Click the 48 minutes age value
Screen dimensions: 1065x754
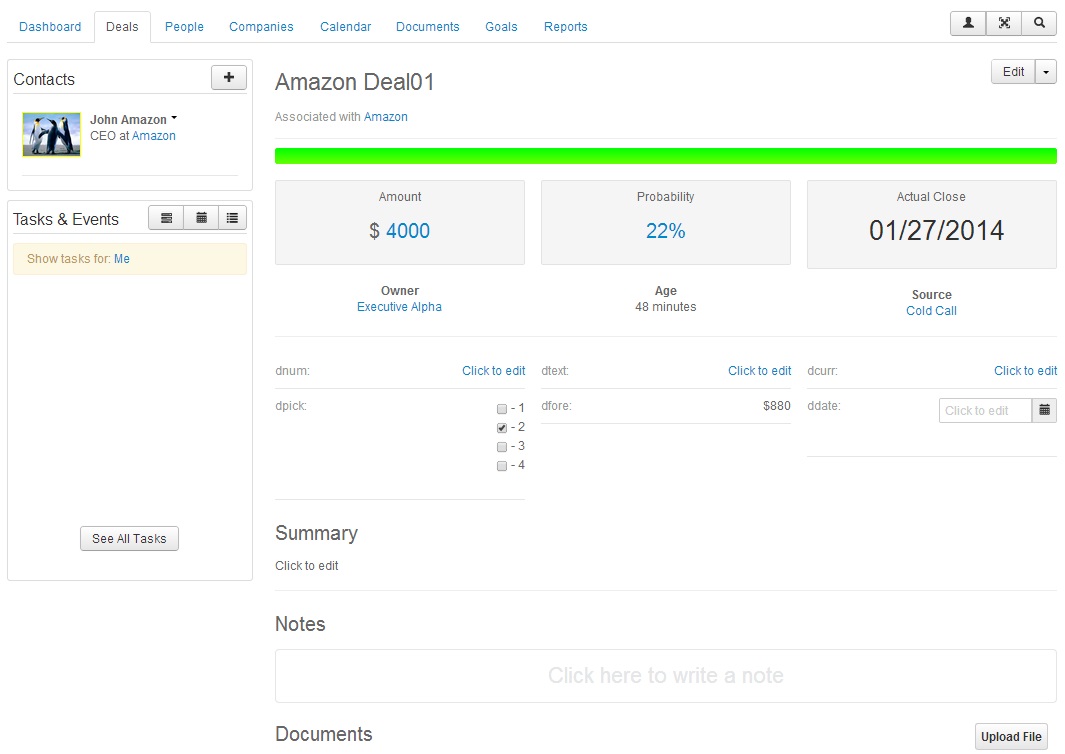point(666,306)
